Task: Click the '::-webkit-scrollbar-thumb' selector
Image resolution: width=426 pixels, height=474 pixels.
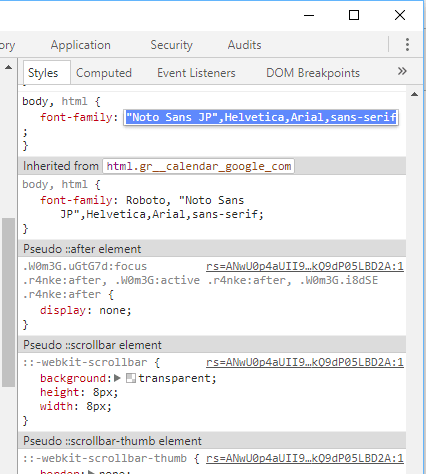Action: [x=105, y=458]
